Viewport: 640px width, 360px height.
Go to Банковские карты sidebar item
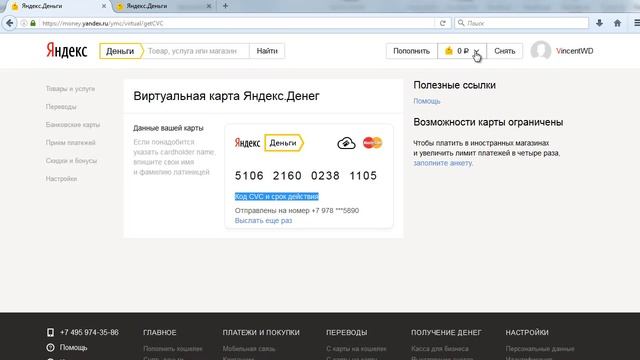(73, 124)
